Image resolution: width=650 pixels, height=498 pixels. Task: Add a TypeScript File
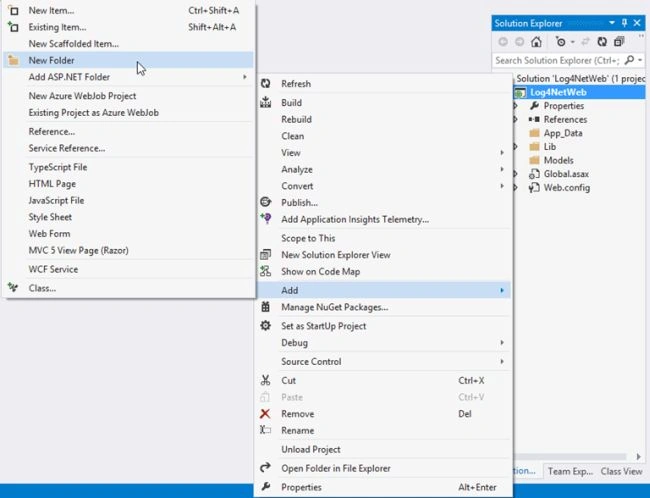[x=129, y=167]
